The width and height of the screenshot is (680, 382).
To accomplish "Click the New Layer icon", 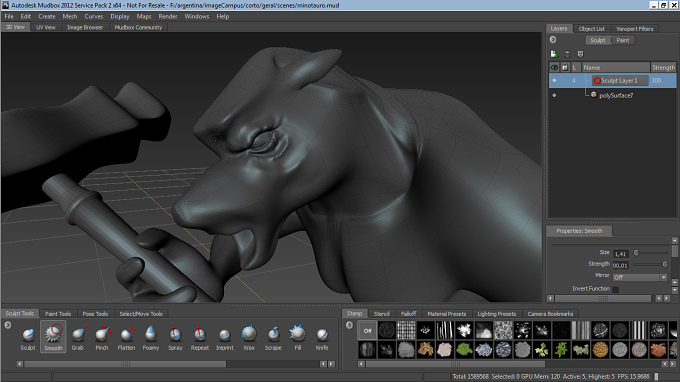I will (554, 54).
